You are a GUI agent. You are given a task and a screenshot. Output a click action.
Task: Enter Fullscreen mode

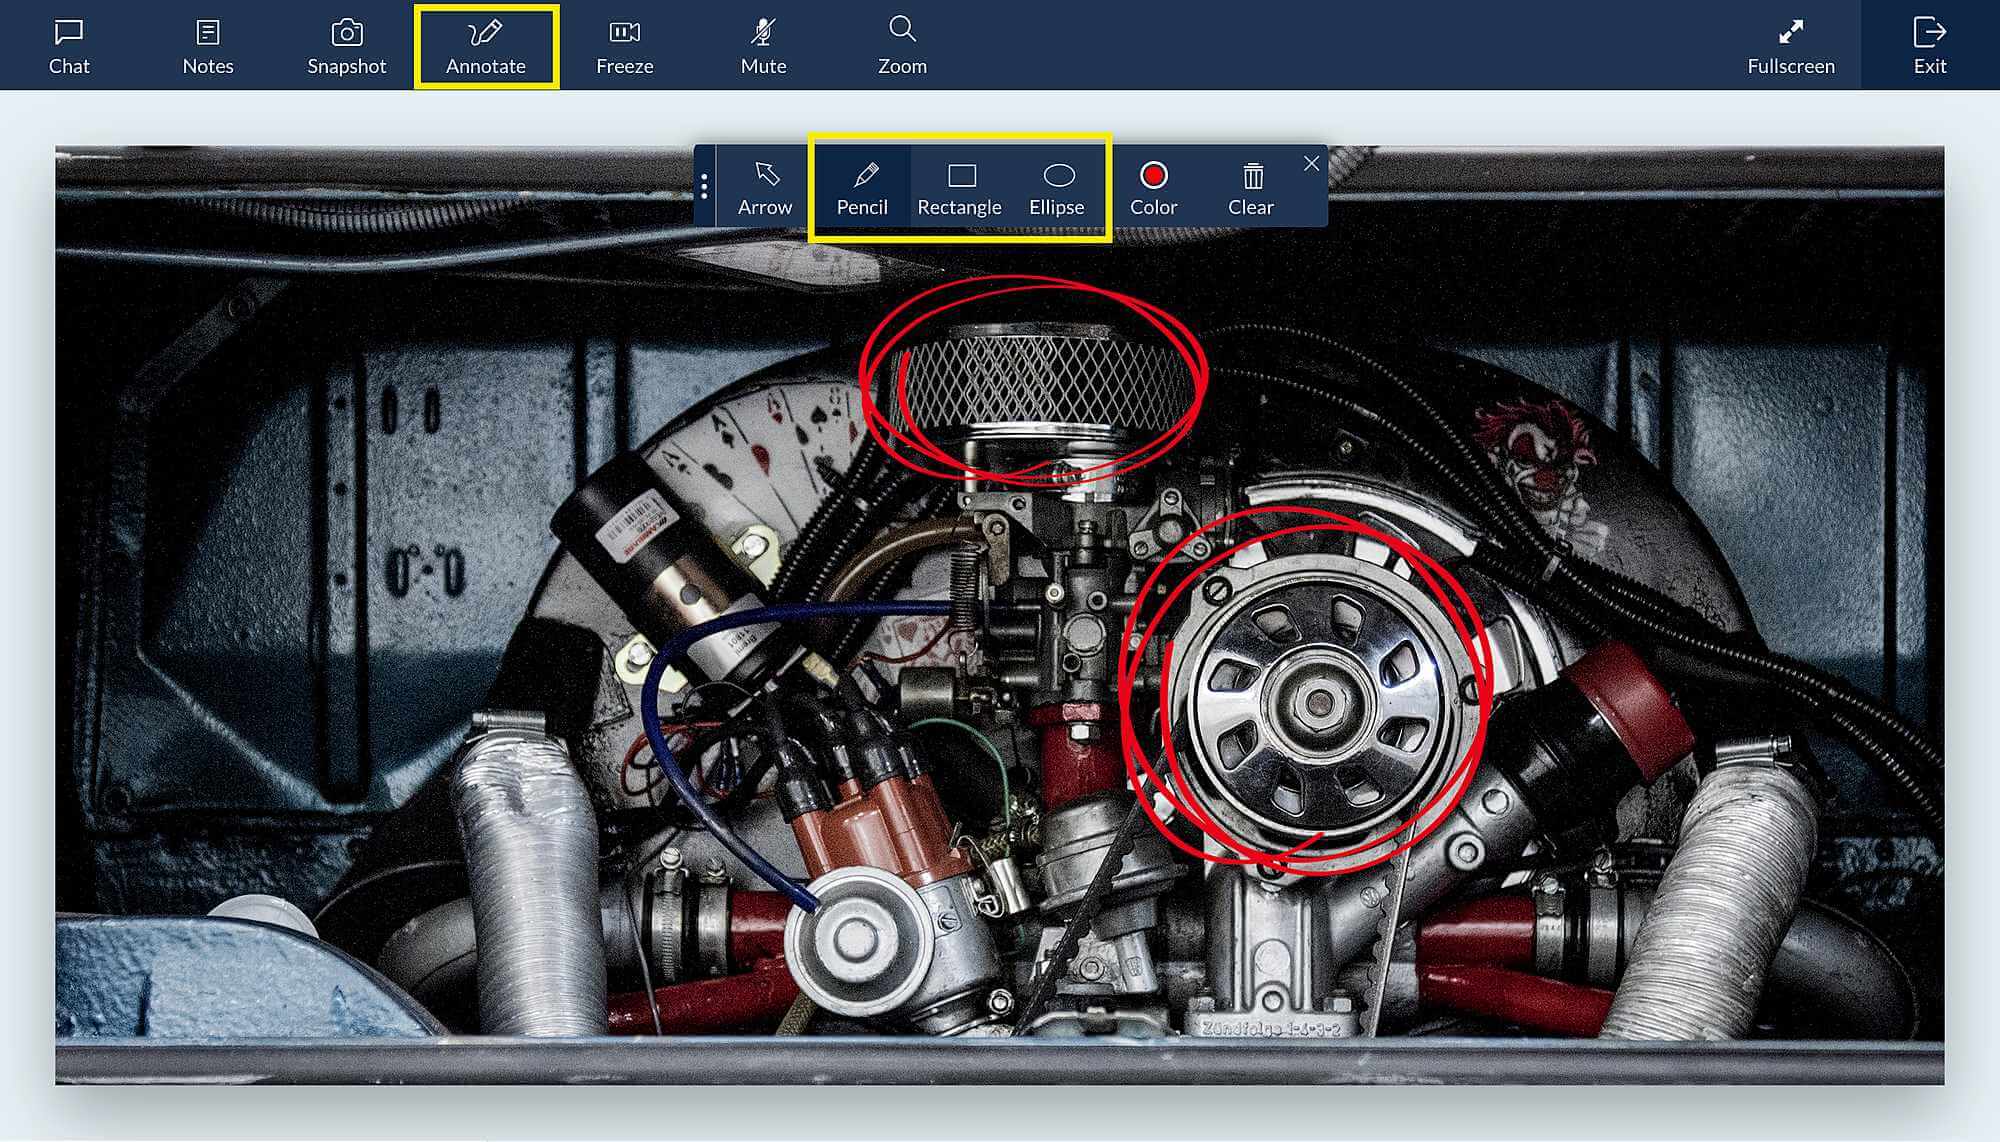click(1790, 46)
